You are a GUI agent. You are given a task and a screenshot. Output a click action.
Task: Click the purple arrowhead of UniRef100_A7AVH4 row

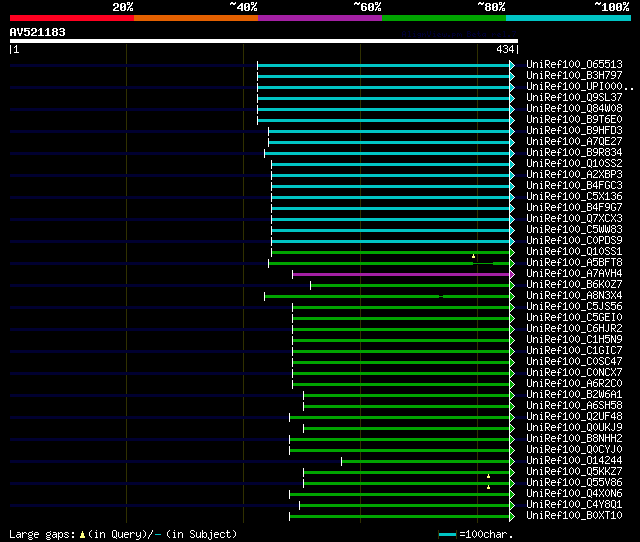pos(512,275)
